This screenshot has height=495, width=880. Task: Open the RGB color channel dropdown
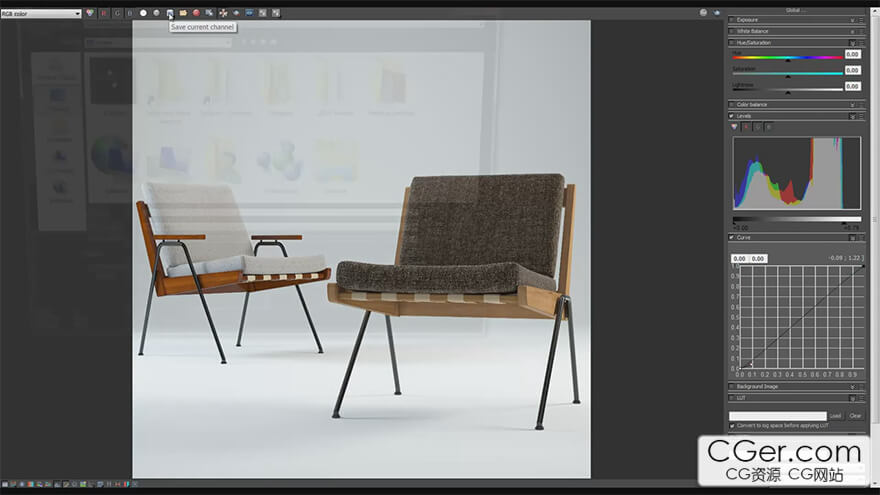point(41,13)
